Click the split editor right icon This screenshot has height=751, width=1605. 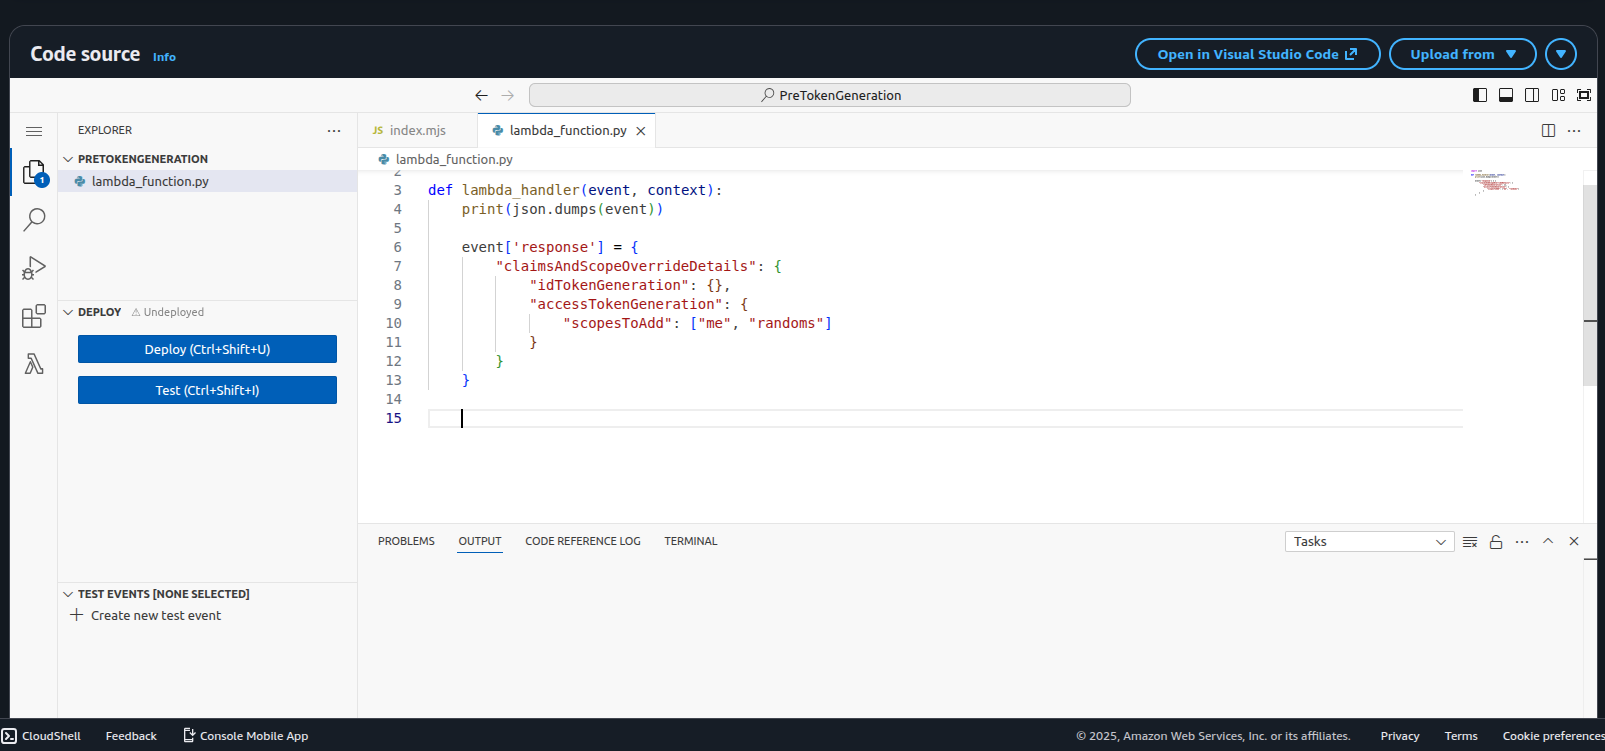(1548, 131)
